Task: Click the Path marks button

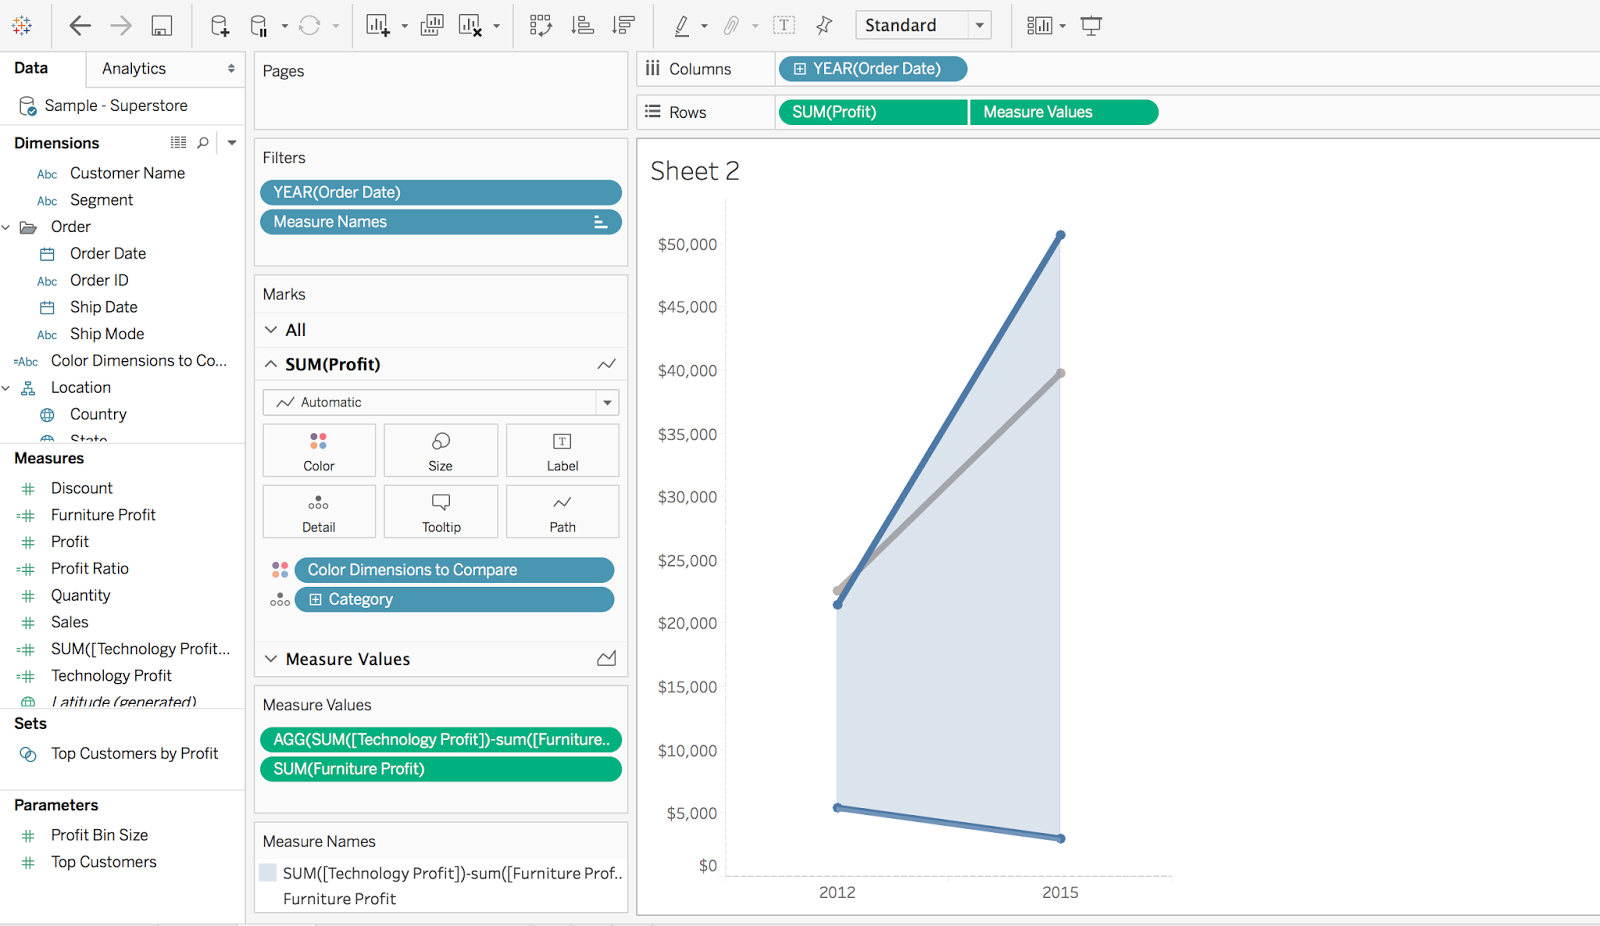Action: coord(563,512)
